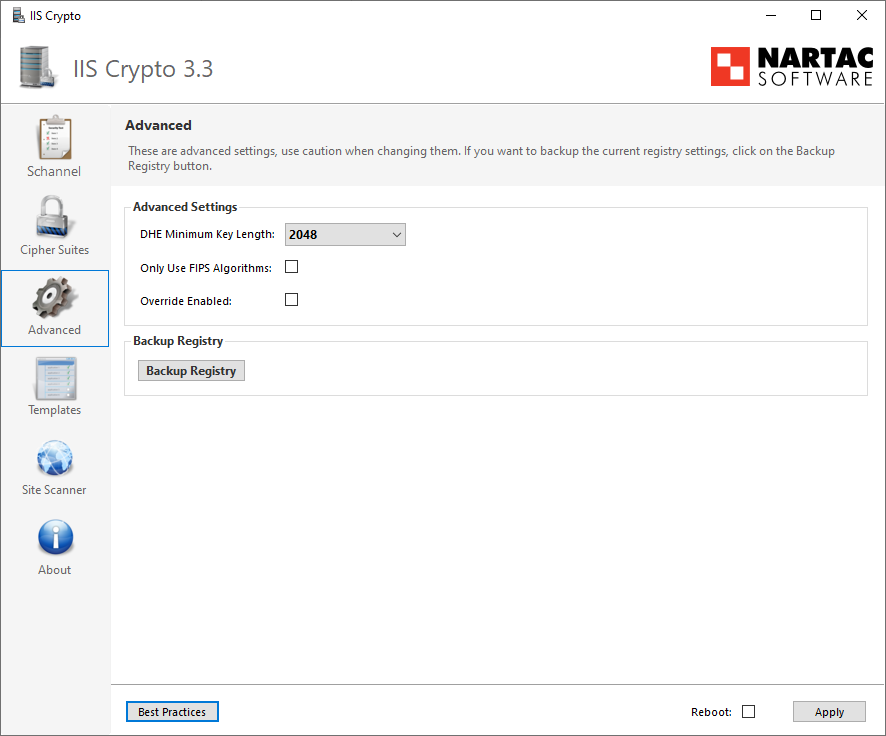Open the Site Scanner globe icon
This screenshot has height=736, width=886.
(55, 458)
